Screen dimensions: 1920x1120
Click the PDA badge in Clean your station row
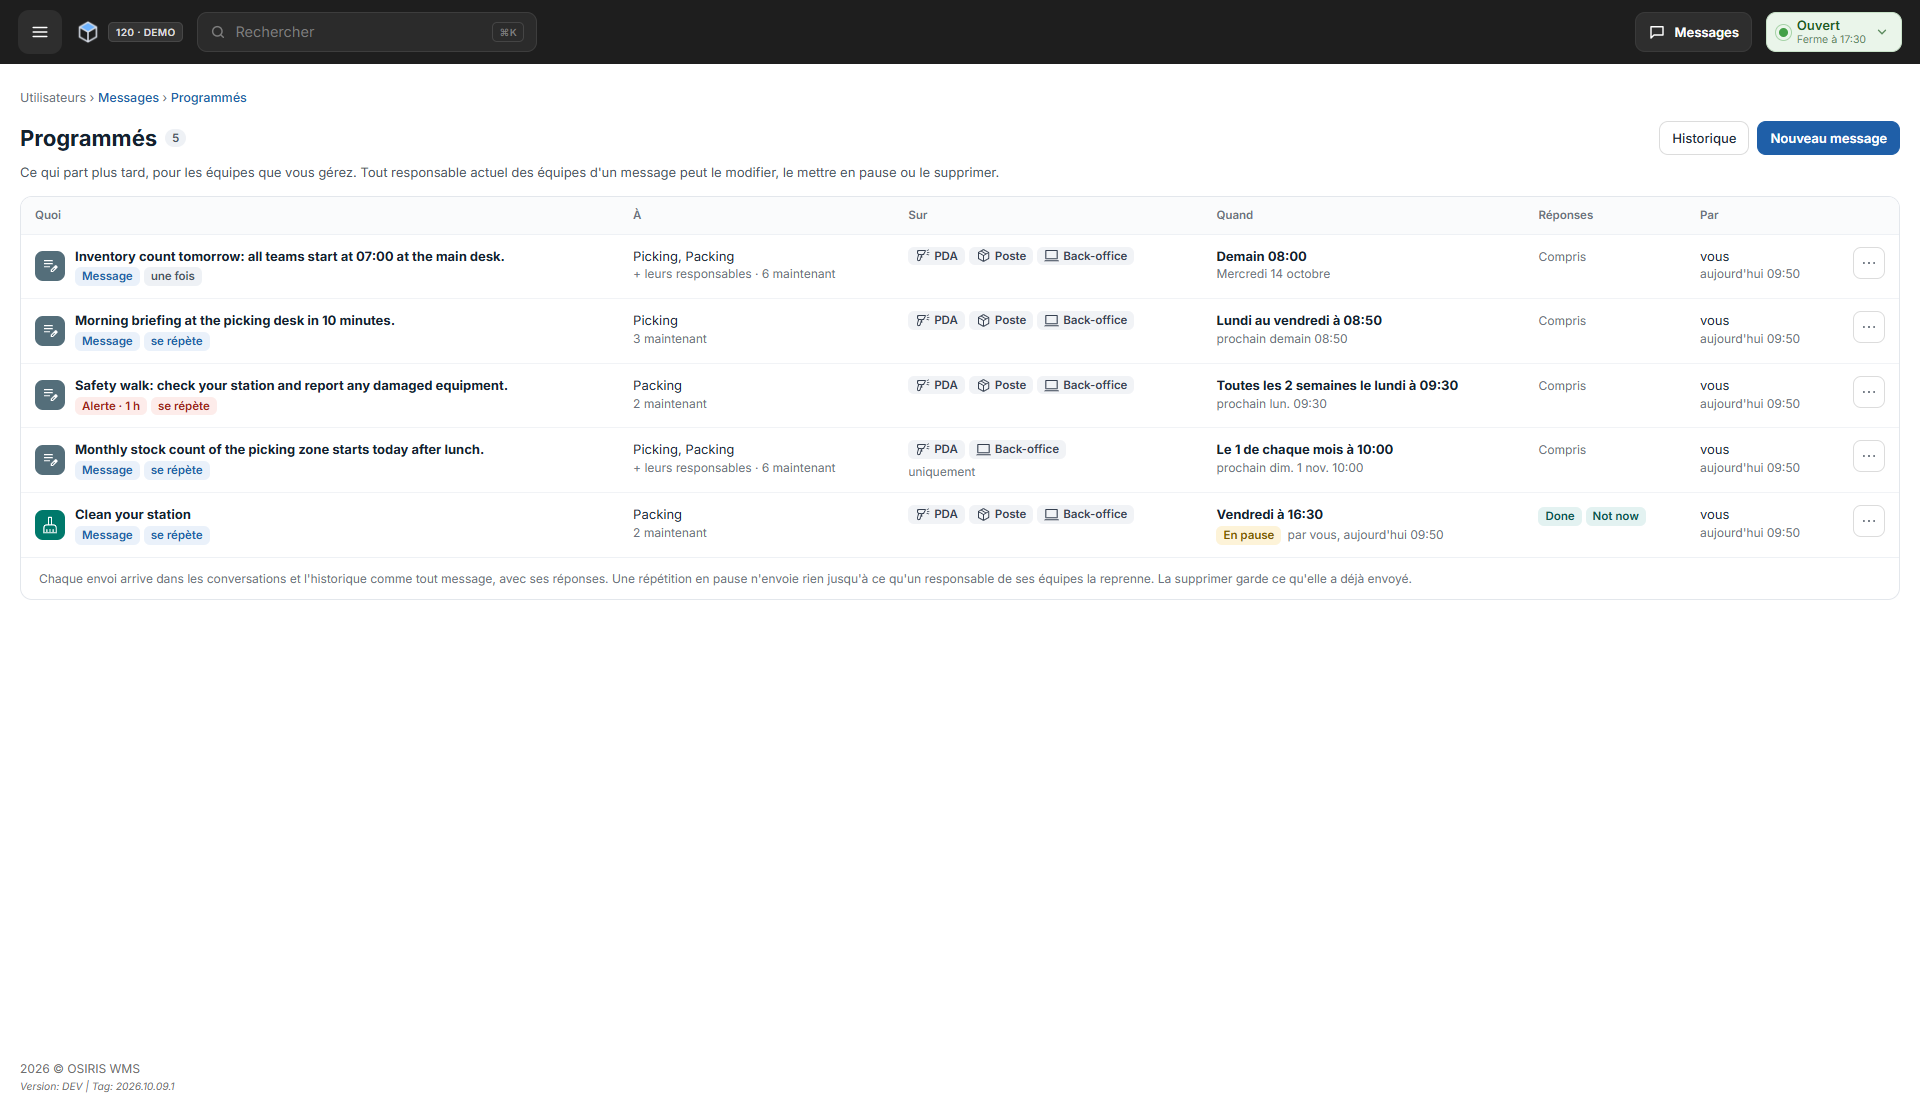(937, 514)
